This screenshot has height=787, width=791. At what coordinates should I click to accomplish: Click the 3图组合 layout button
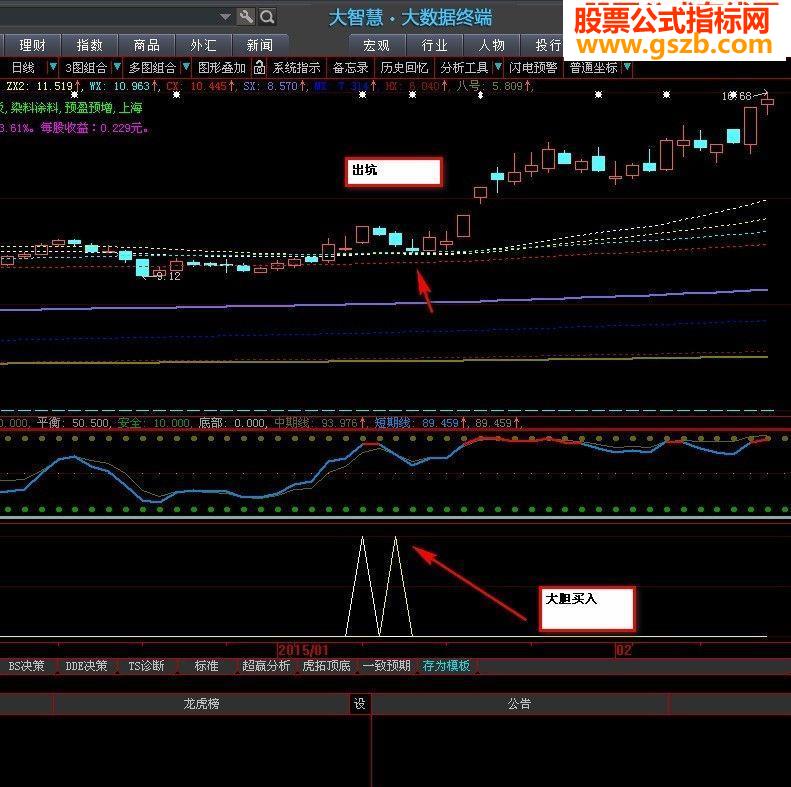[85, 68]
